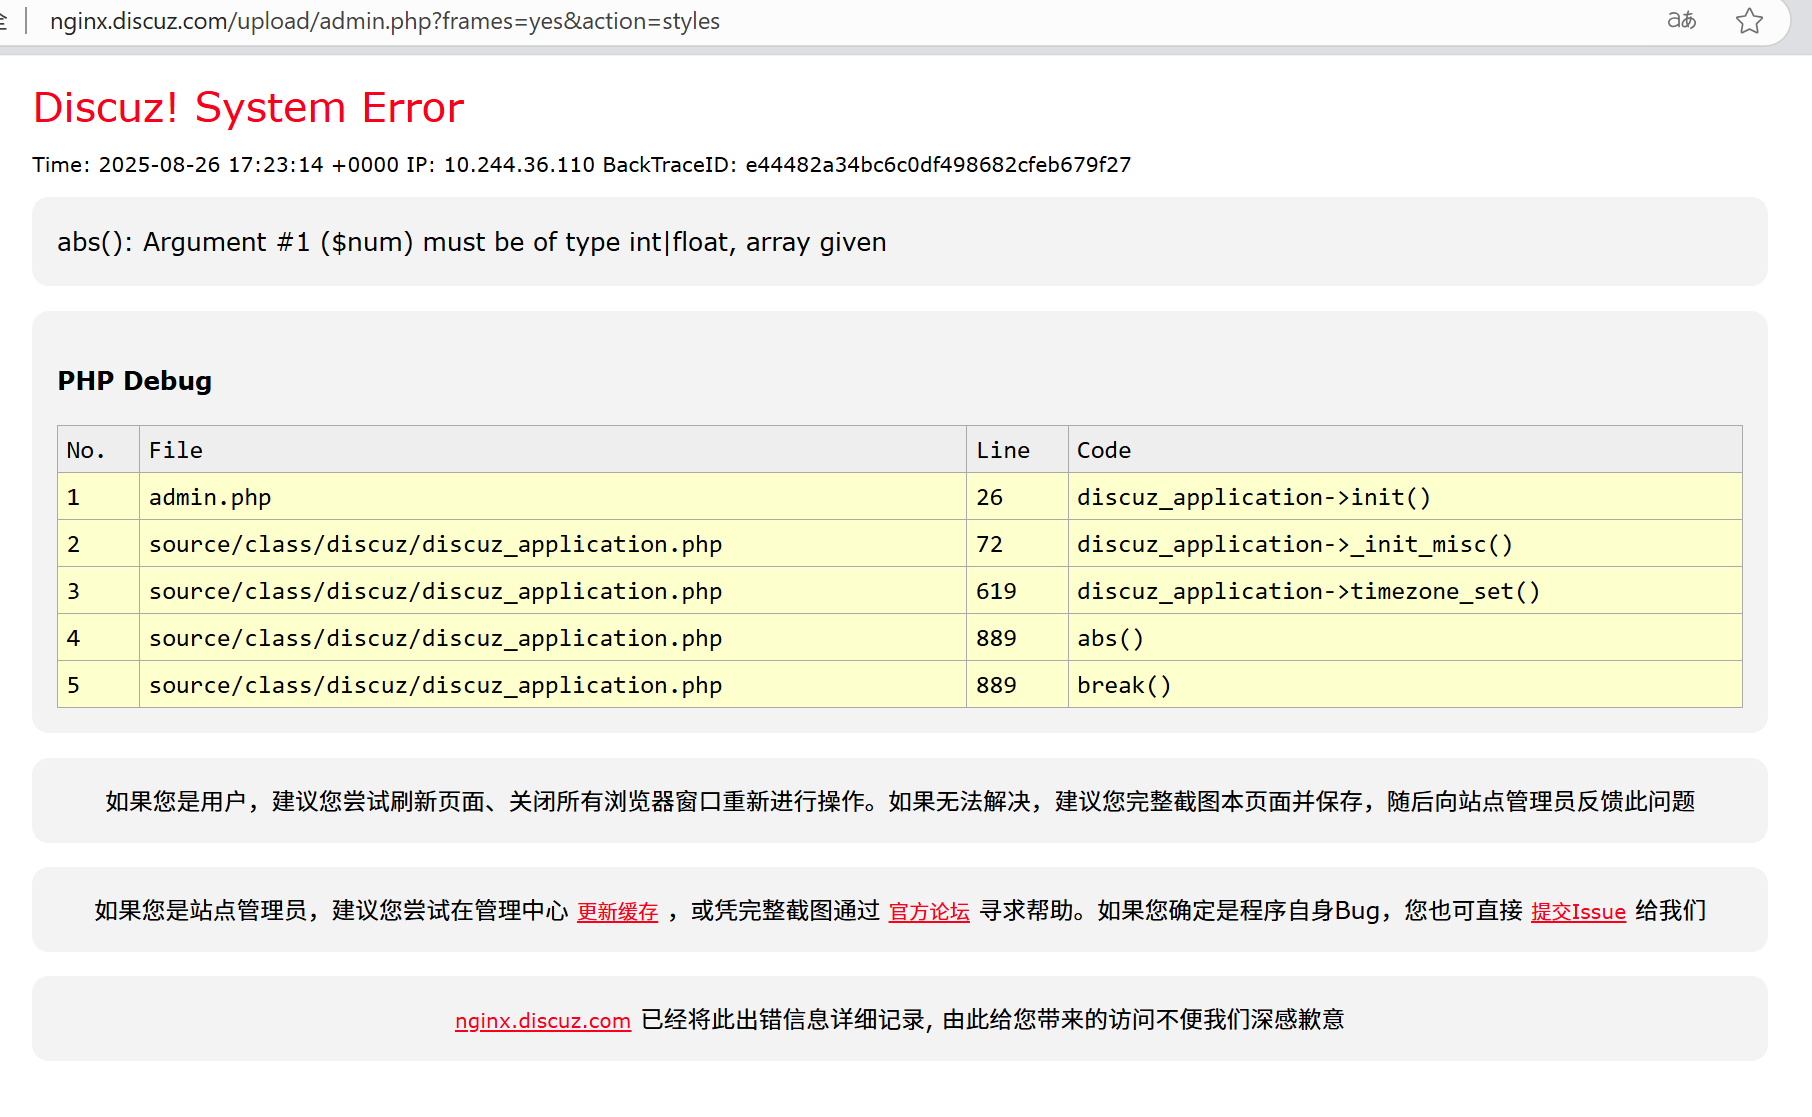Image resolution: width=1812 pixels, height=1117 pixels.
Task: Select the 'break()' code cell
Action: pyautogui.click(x=1405, y=685)
